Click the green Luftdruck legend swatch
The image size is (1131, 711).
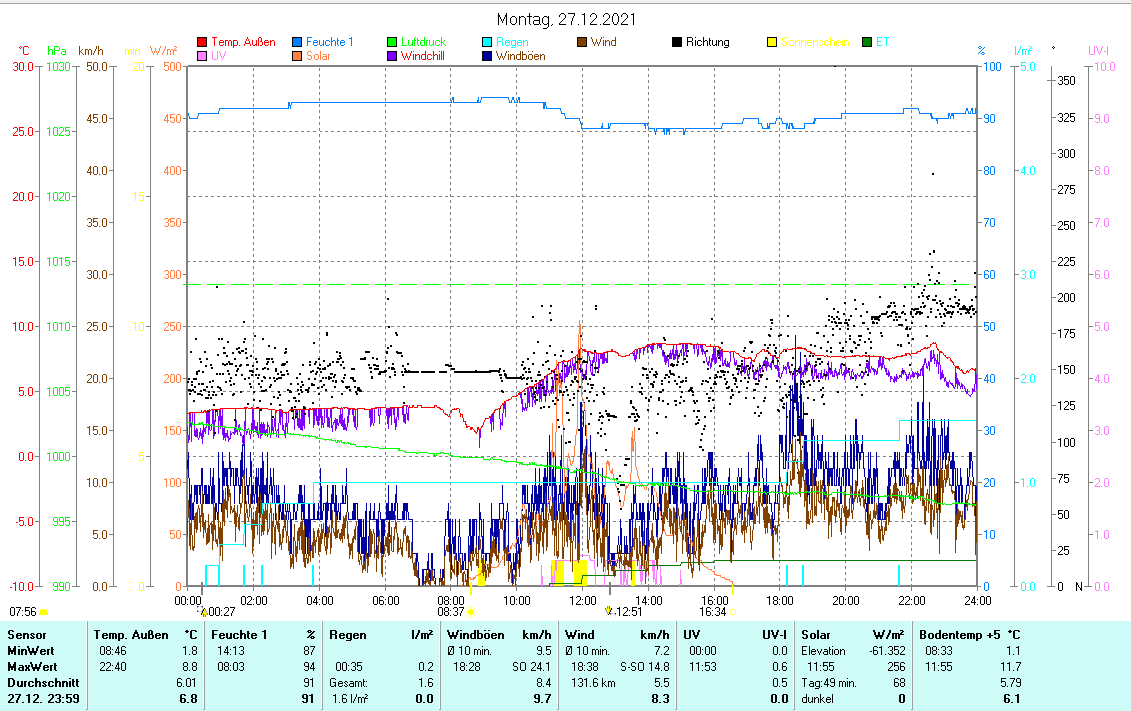point(392,43)
